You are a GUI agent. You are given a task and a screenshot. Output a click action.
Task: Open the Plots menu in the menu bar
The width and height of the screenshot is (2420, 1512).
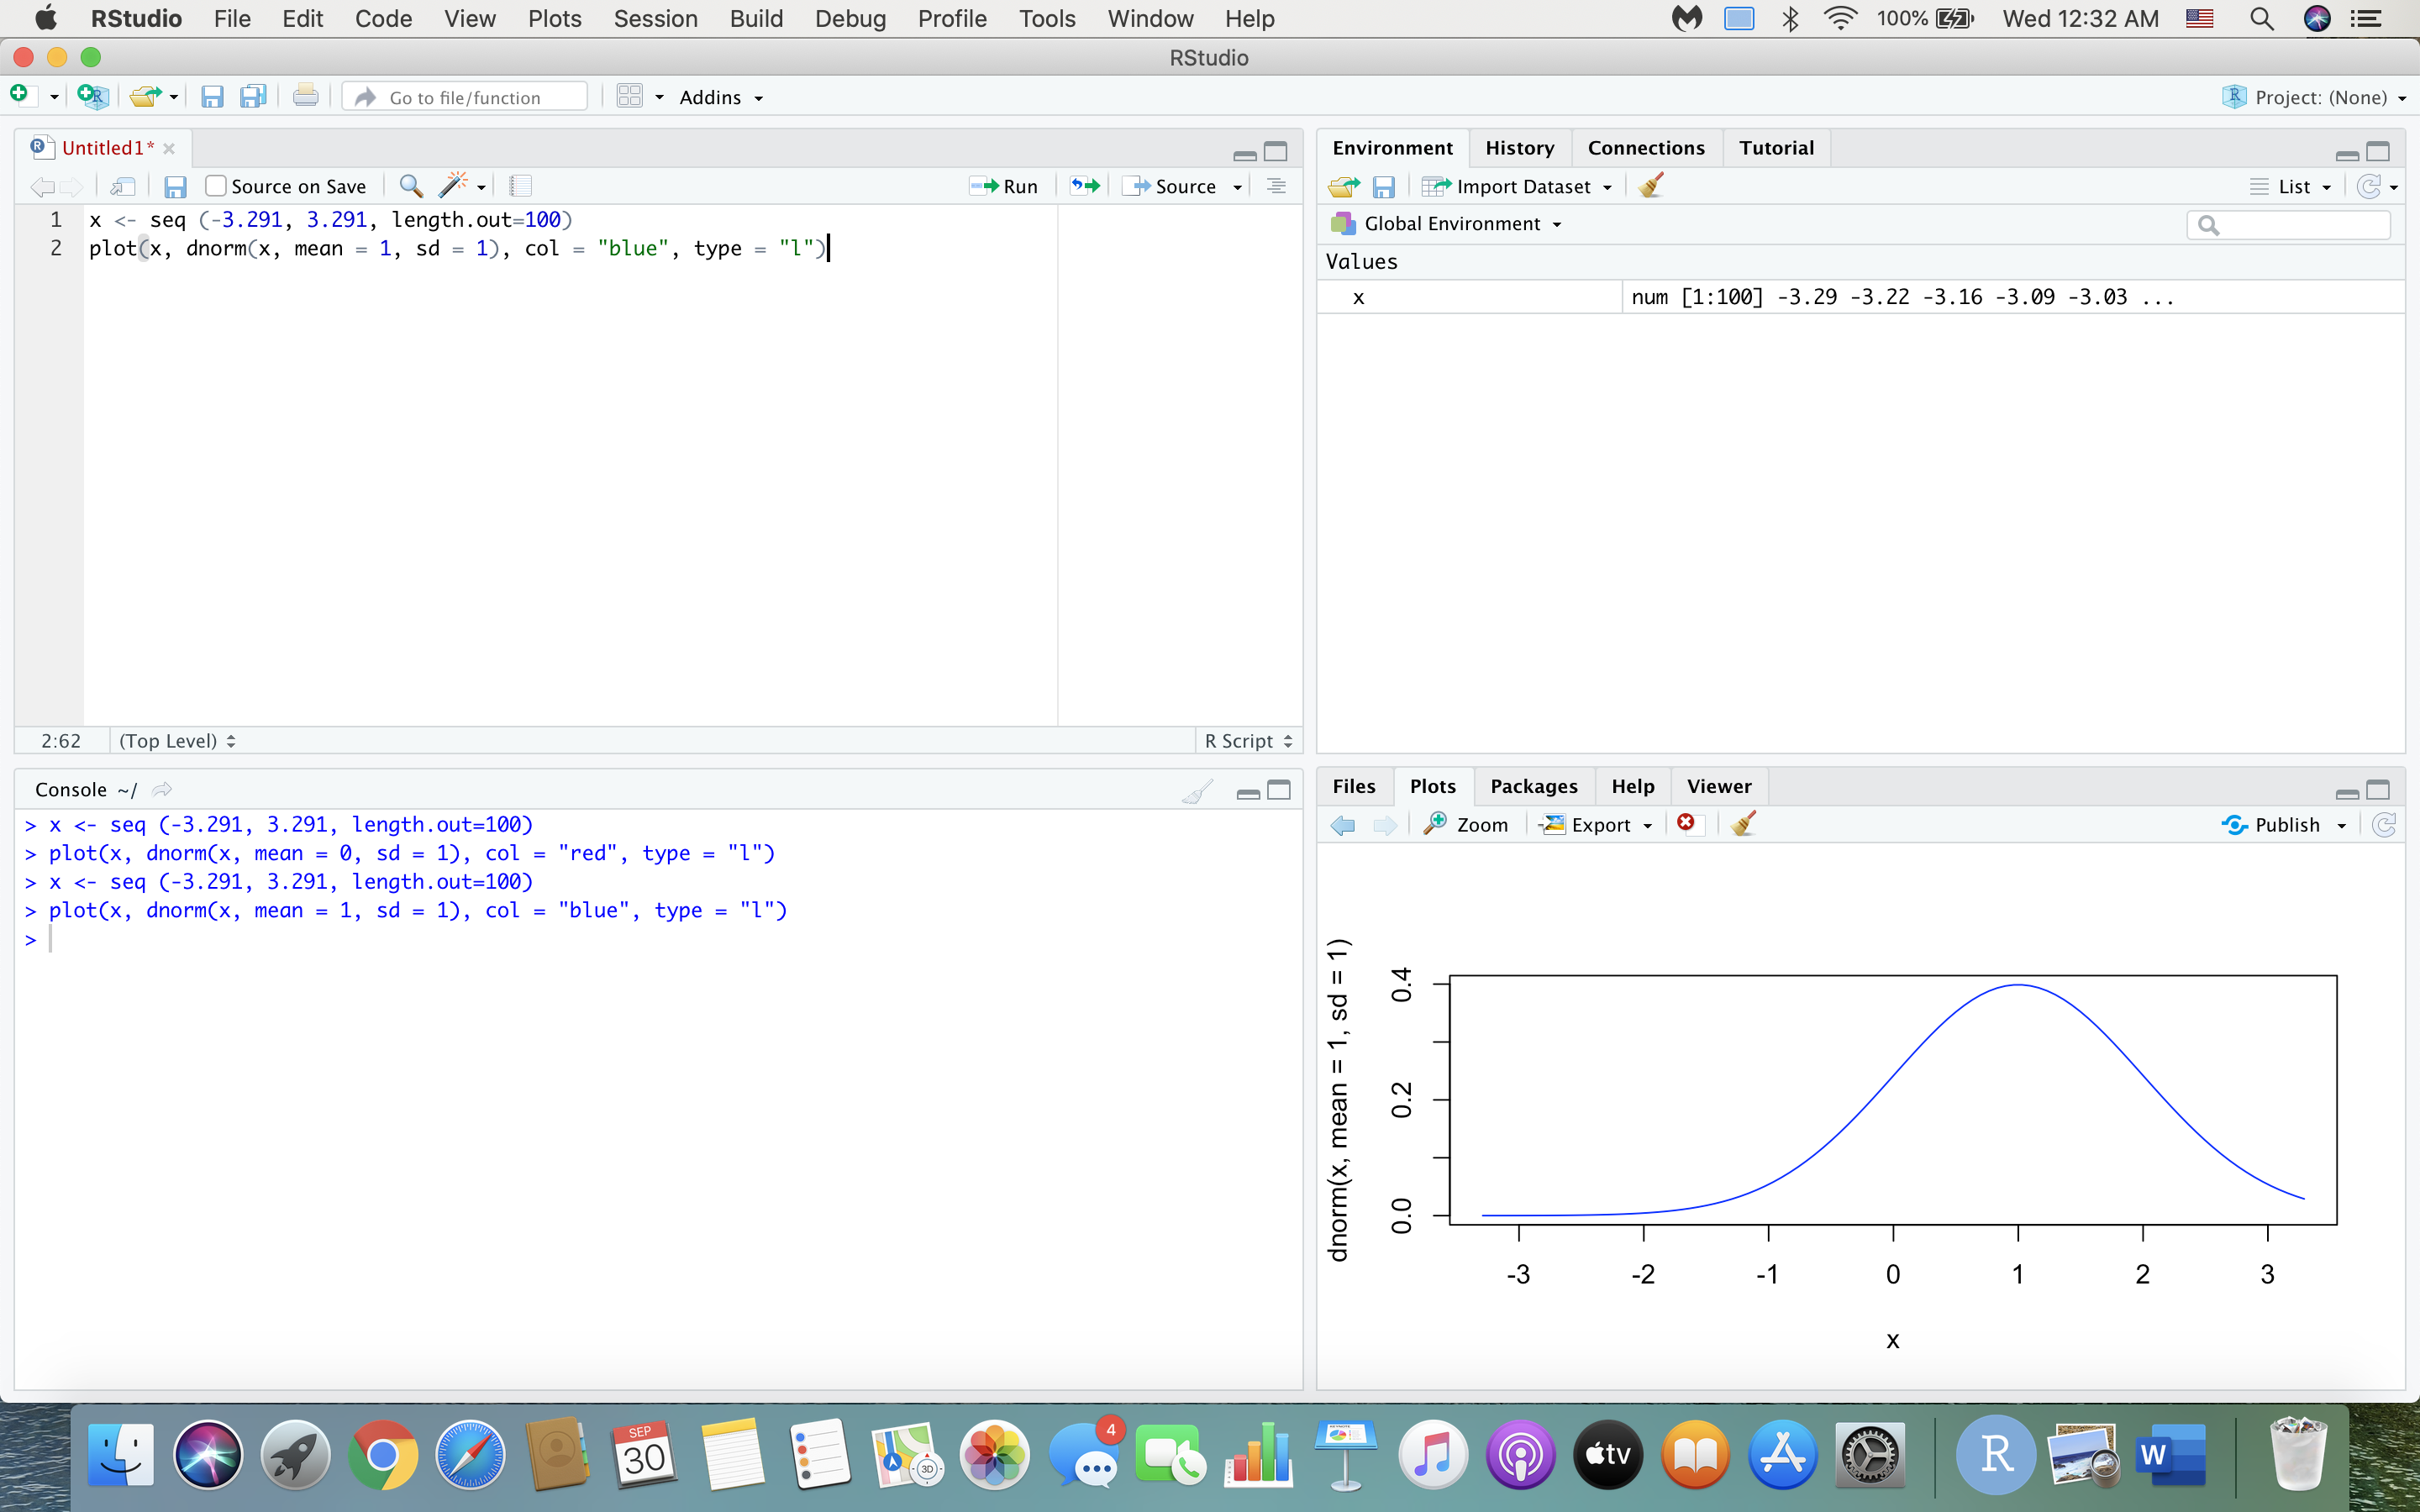(555, 18)
